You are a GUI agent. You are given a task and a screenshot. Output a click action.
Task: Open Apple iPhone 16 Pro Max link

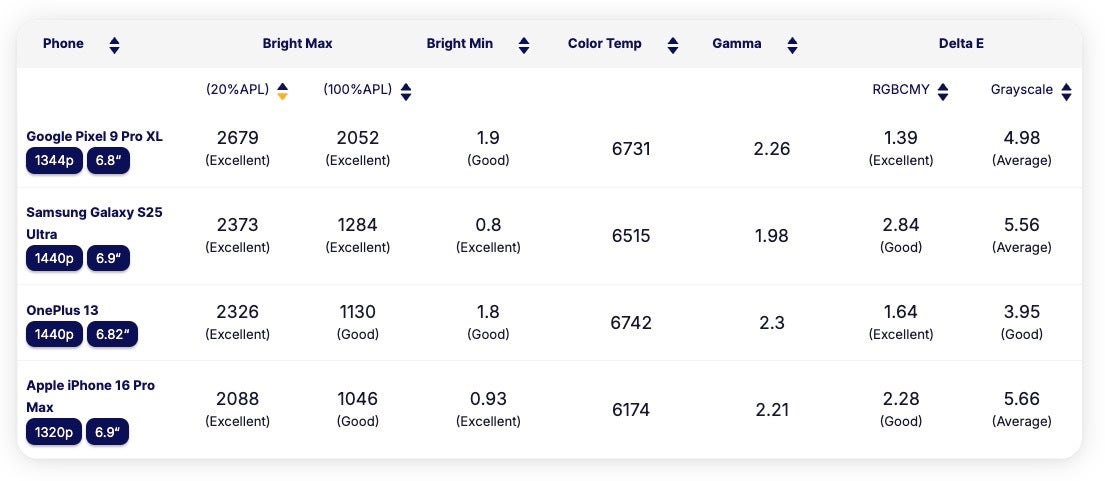[x=90, y=396]
